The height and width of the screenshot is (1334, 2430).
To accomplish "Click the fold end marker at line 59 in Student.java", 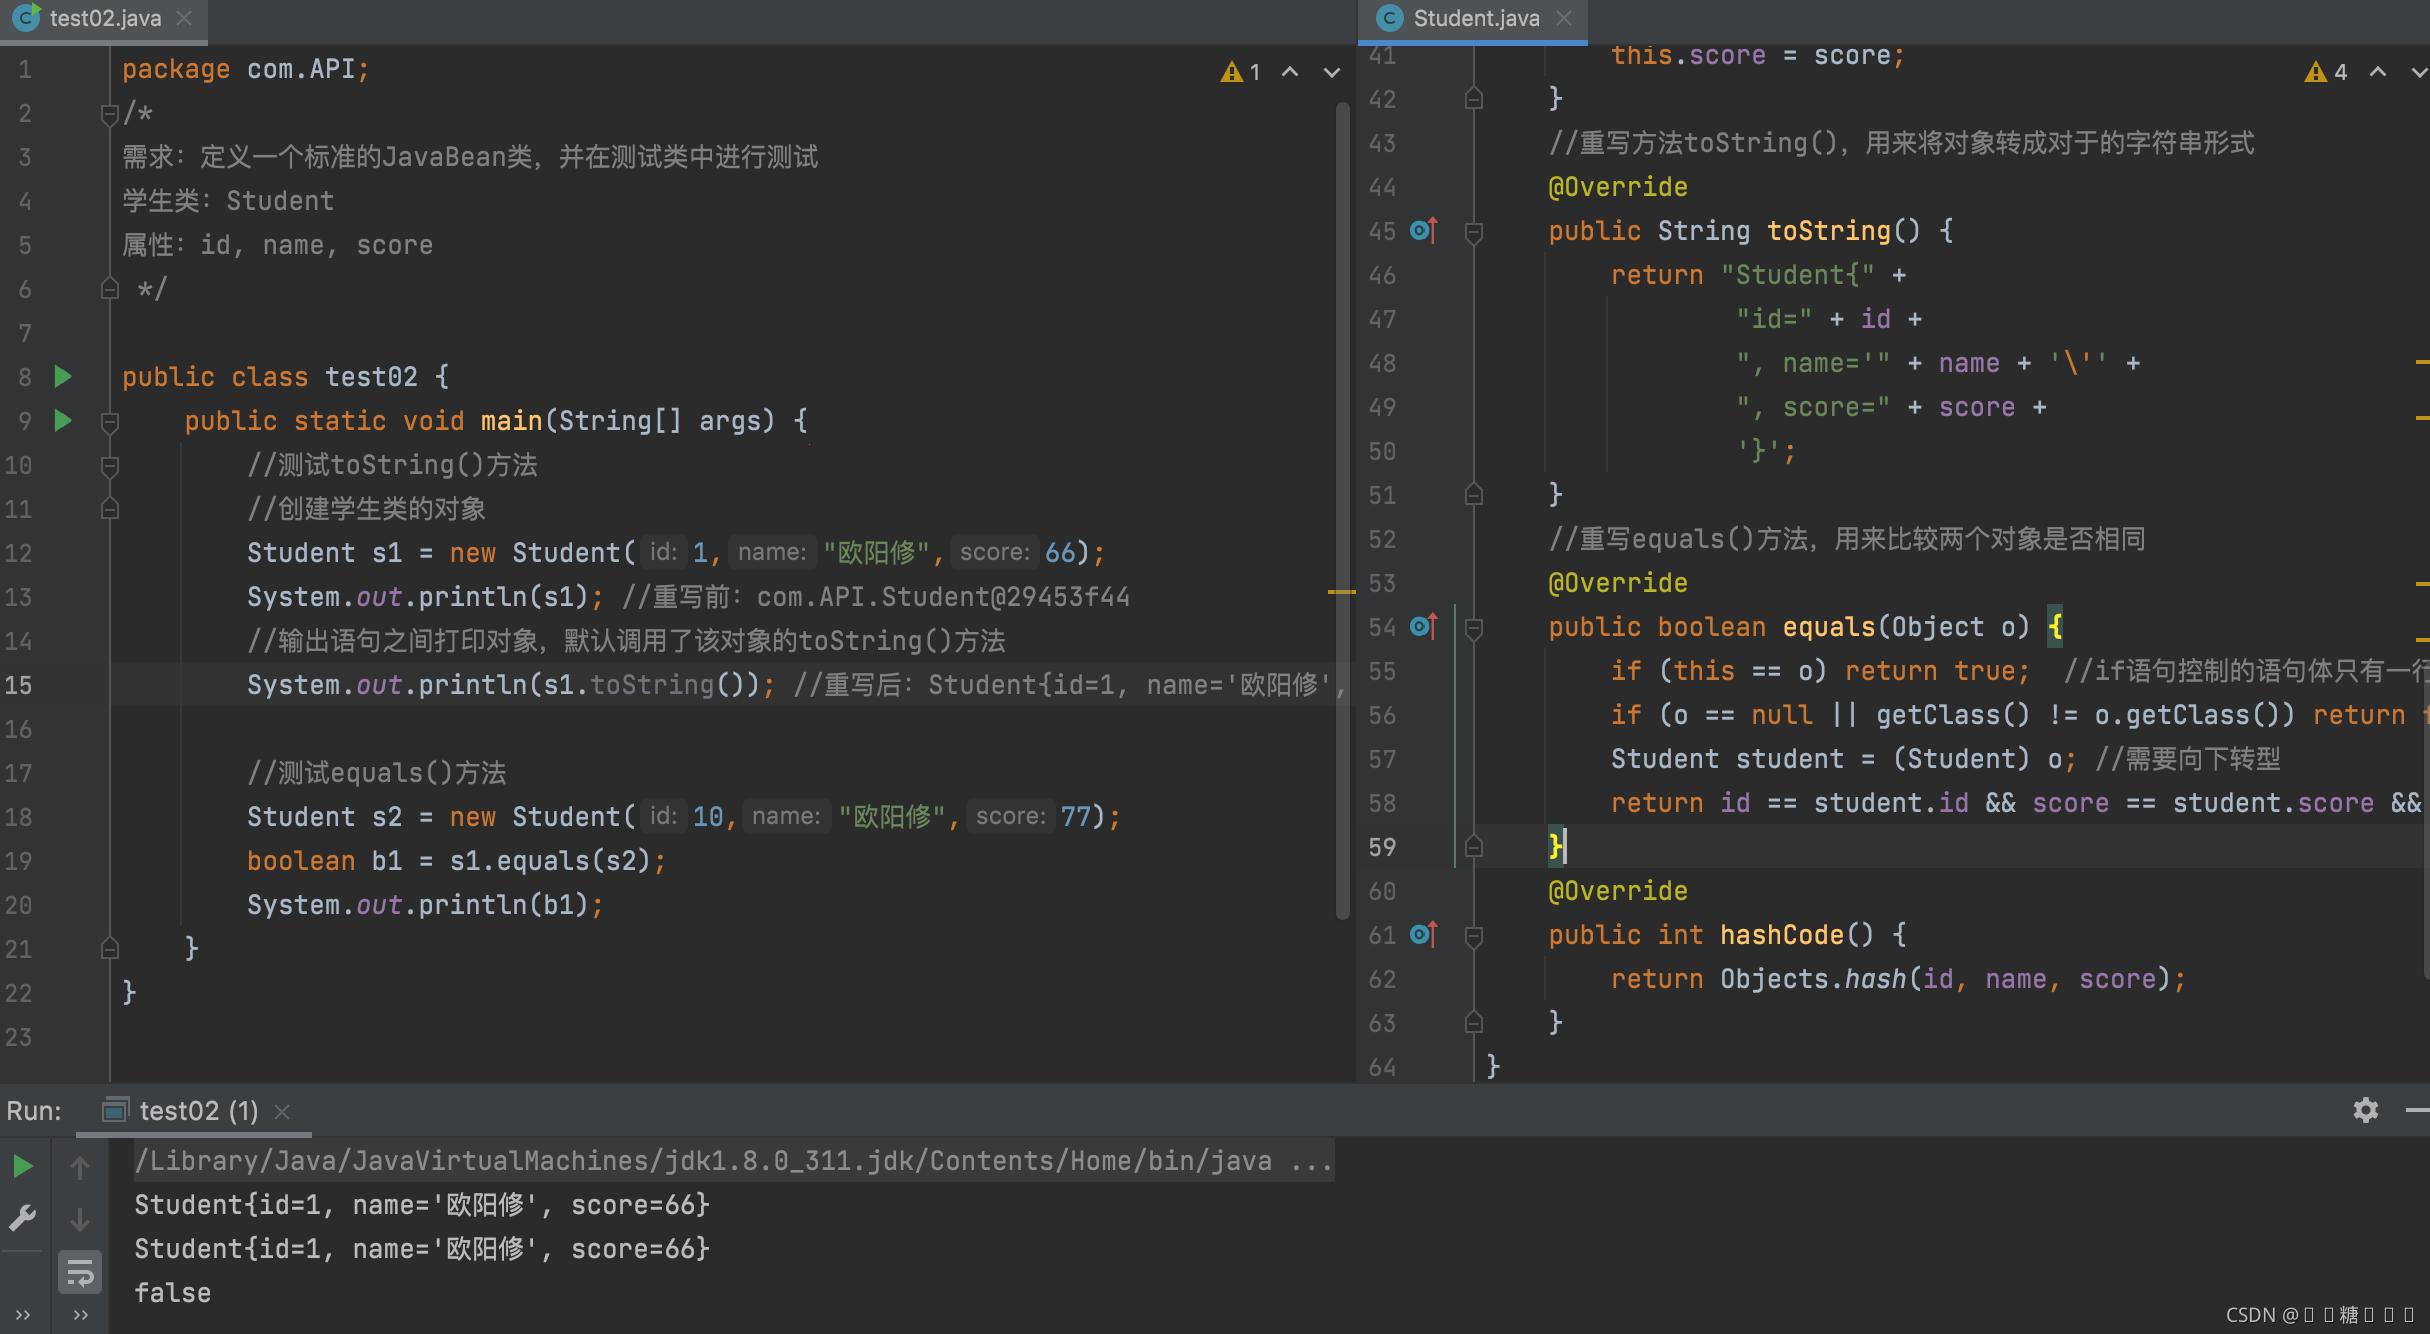I will 1473,846.
